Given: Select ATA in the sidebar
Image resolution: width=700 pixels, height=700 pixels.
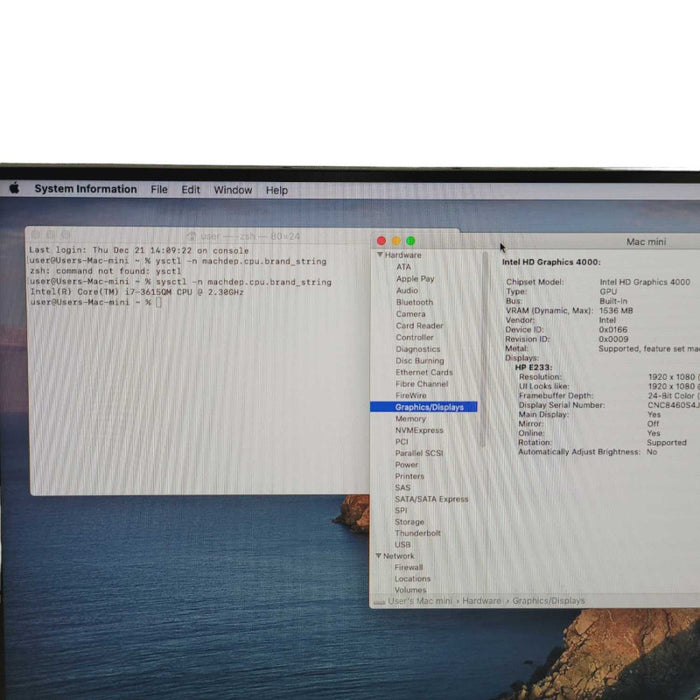Looking at the screenshot, I should tap(404, 267).
